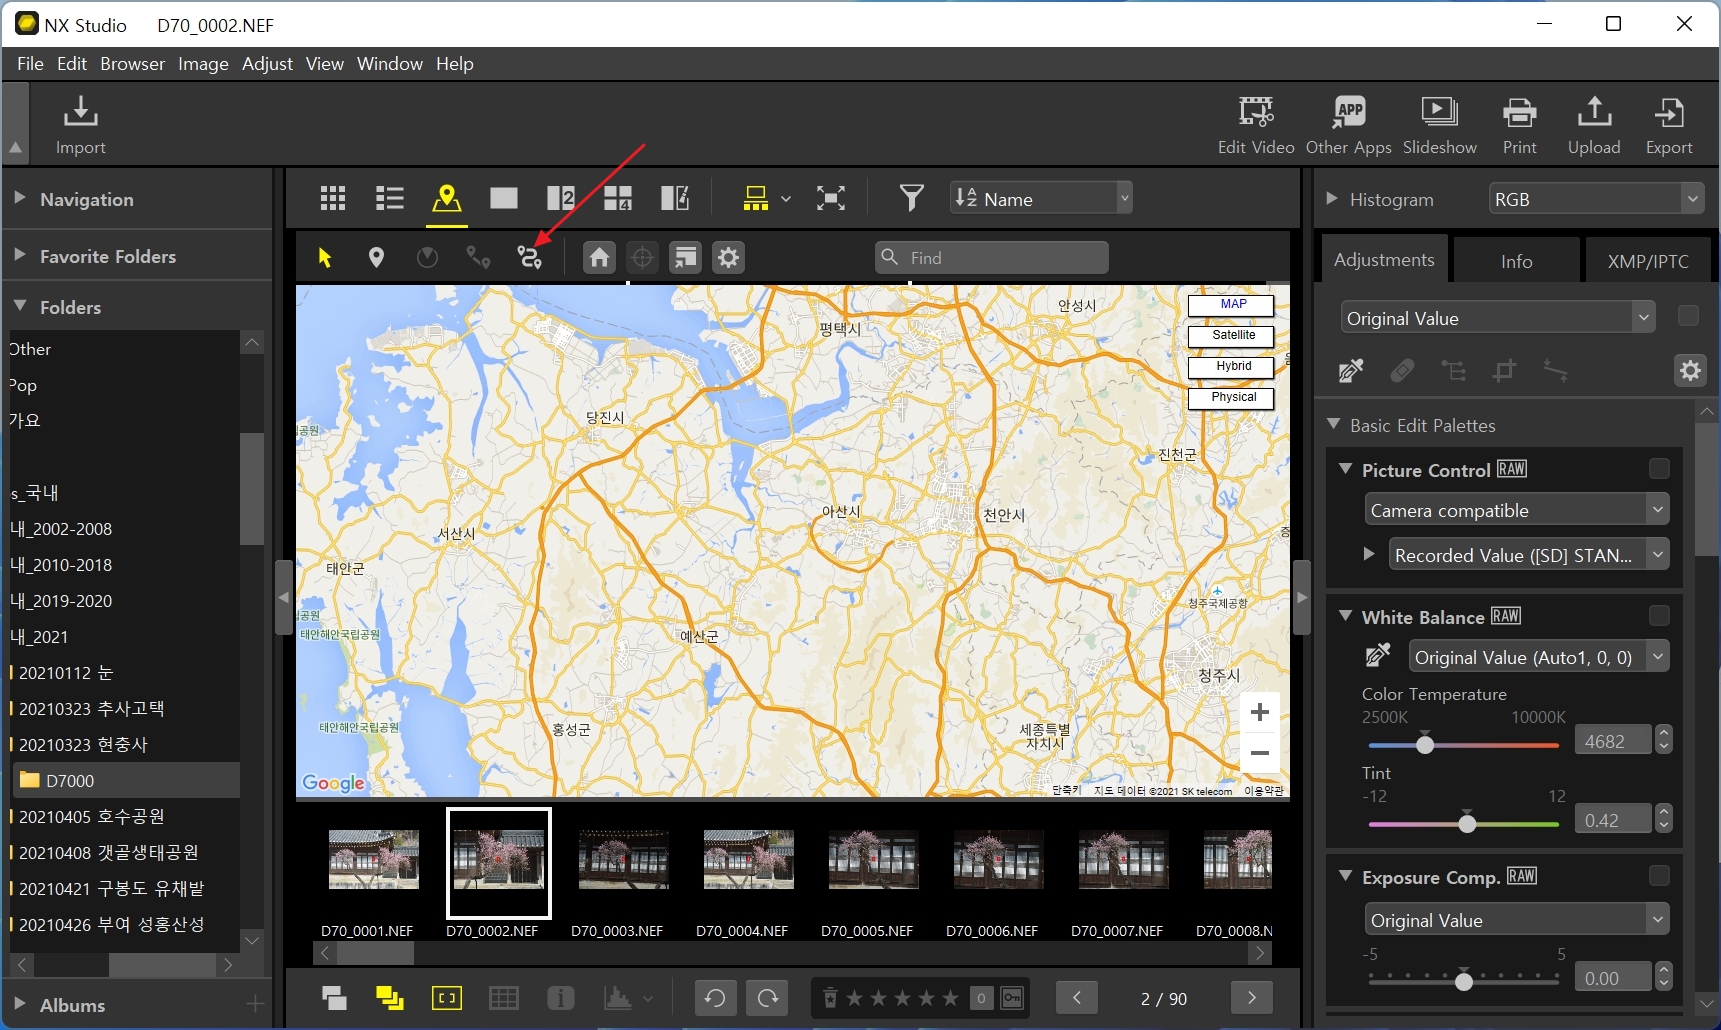Select the white balance gray point dropper

(x=1377, y=656)
